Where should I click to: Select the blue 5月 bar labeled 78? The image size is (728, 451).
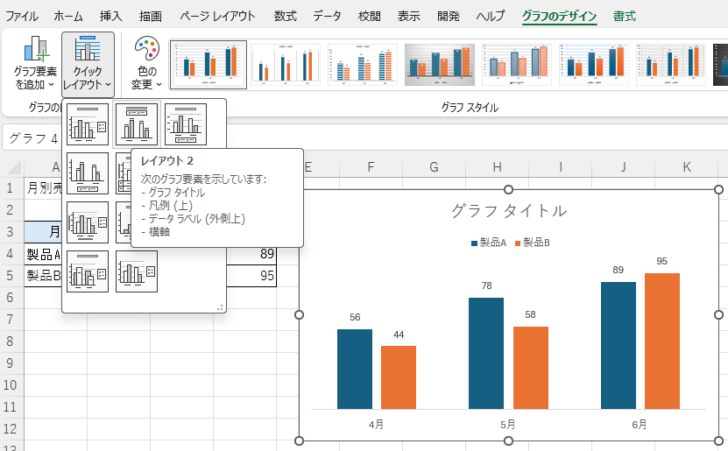click(486, 353)
